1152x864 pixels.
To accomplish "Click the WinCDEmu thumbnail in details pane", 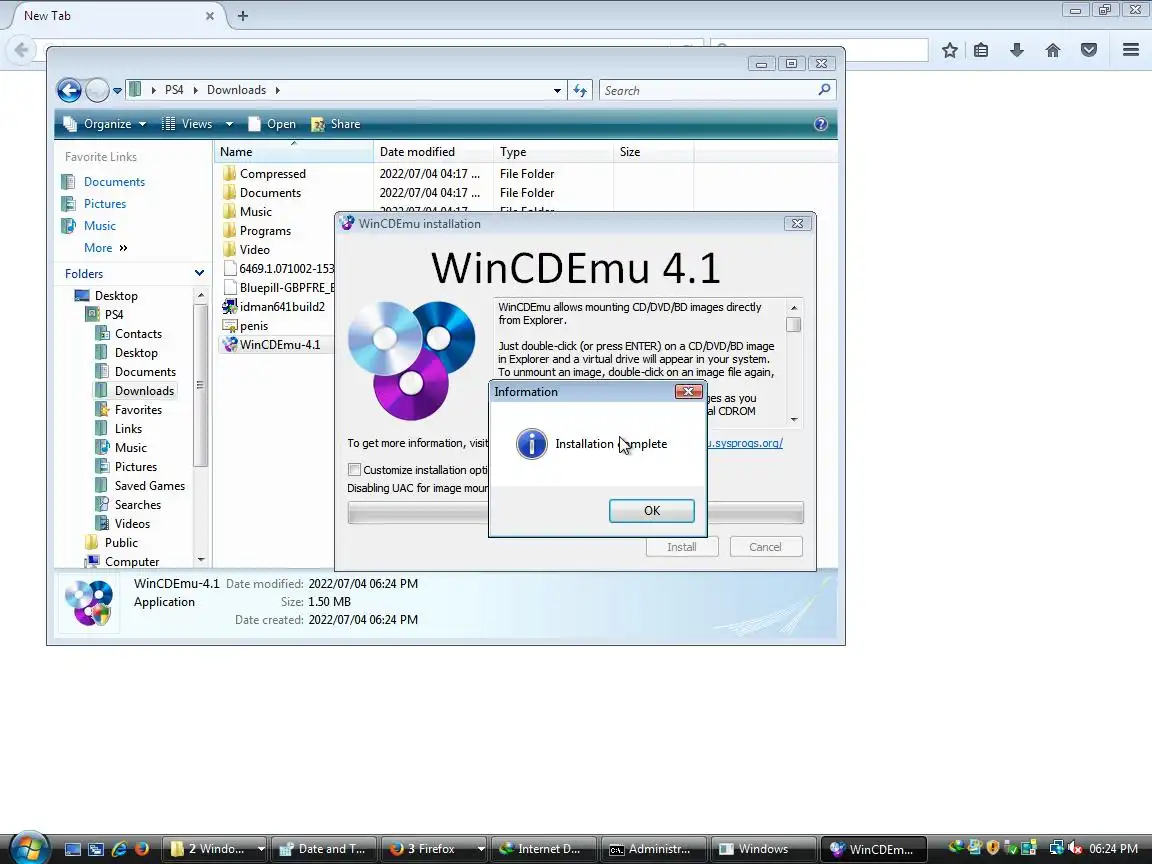I will click(89, 602).
